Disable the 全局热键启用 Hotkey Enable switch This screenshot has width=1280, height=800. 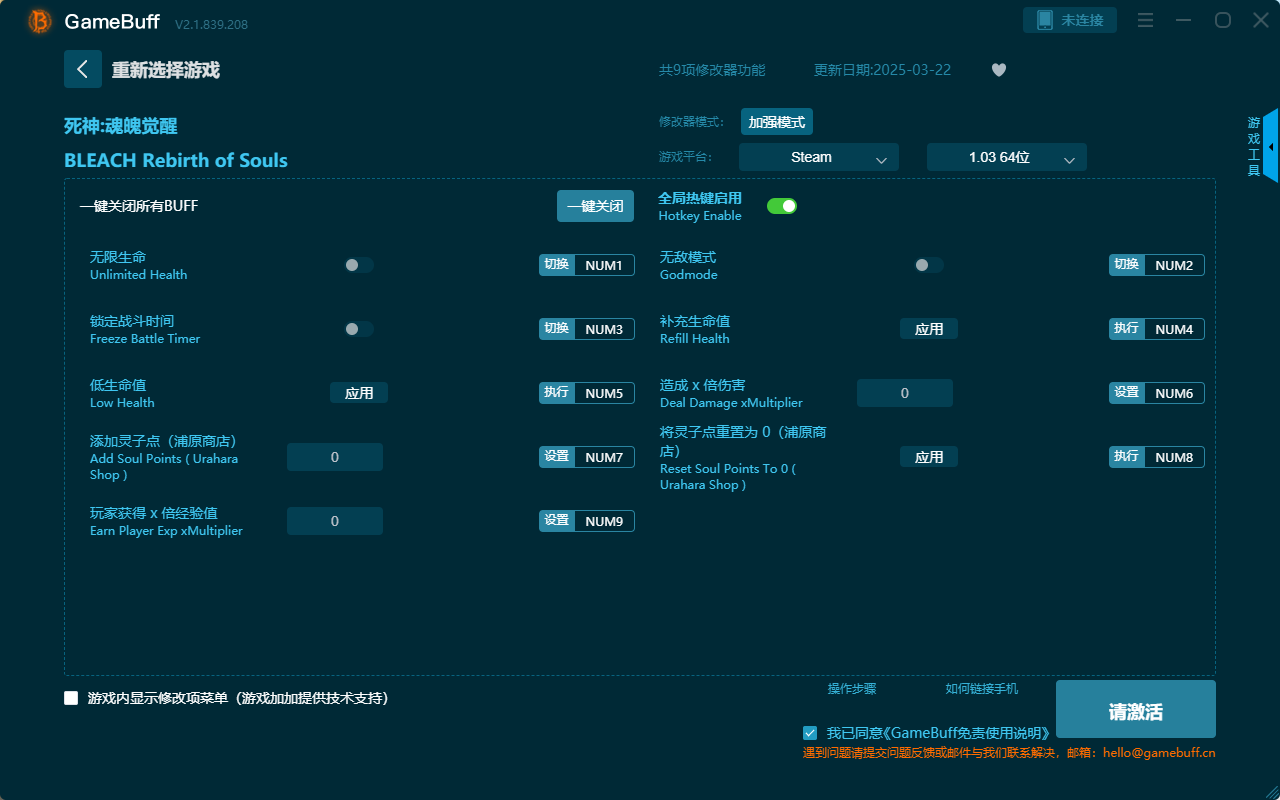coord(781,205)
